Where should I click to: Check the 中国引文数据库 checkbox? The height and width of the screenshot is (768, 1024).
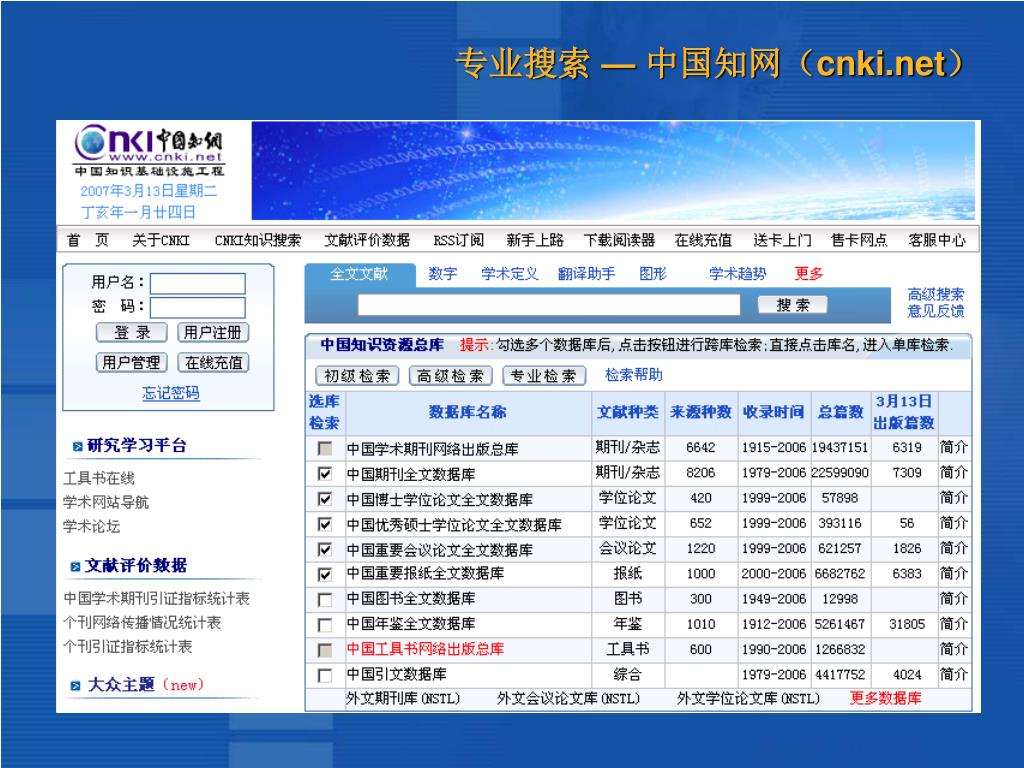[x=325, y=675]
